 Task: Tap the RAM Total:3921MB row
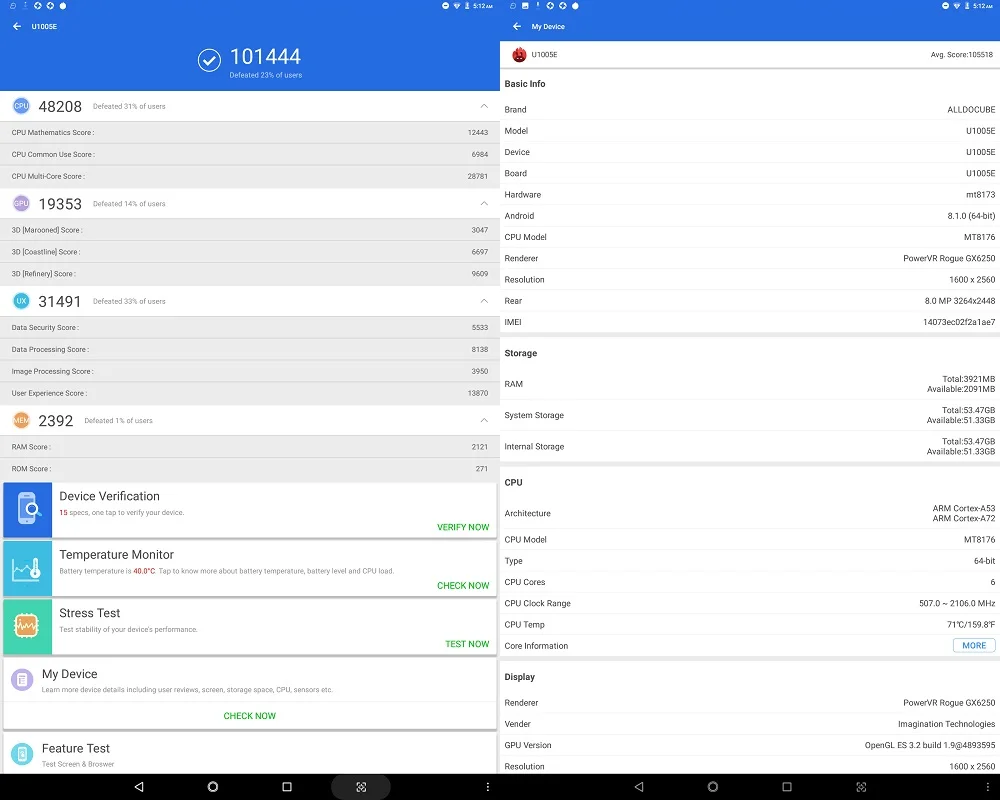[750, 384]
